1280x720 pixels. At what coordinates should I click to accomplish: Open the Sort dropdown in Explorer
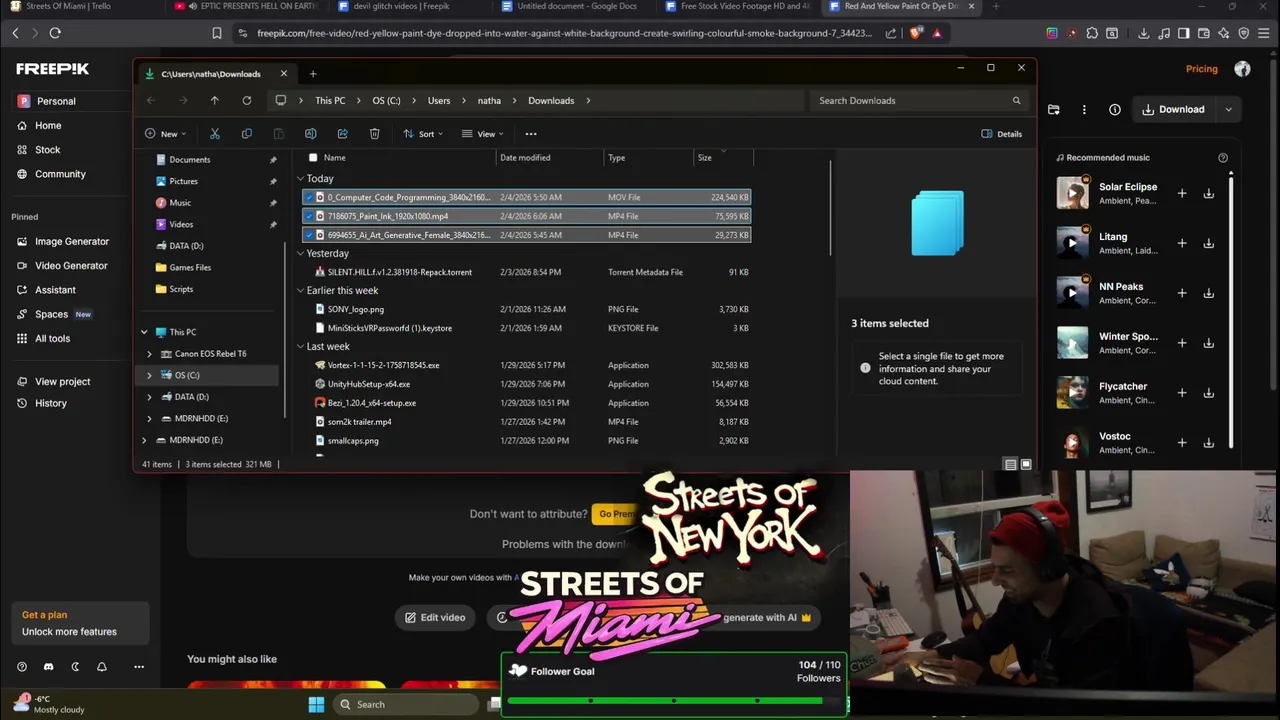pos(424,134)
